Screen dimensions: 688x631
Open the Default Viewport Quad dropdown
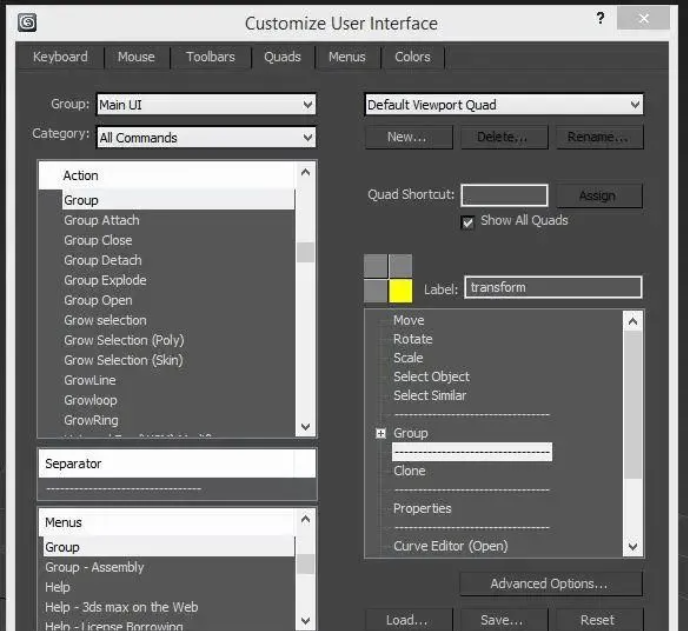click(x=504, y=105)
